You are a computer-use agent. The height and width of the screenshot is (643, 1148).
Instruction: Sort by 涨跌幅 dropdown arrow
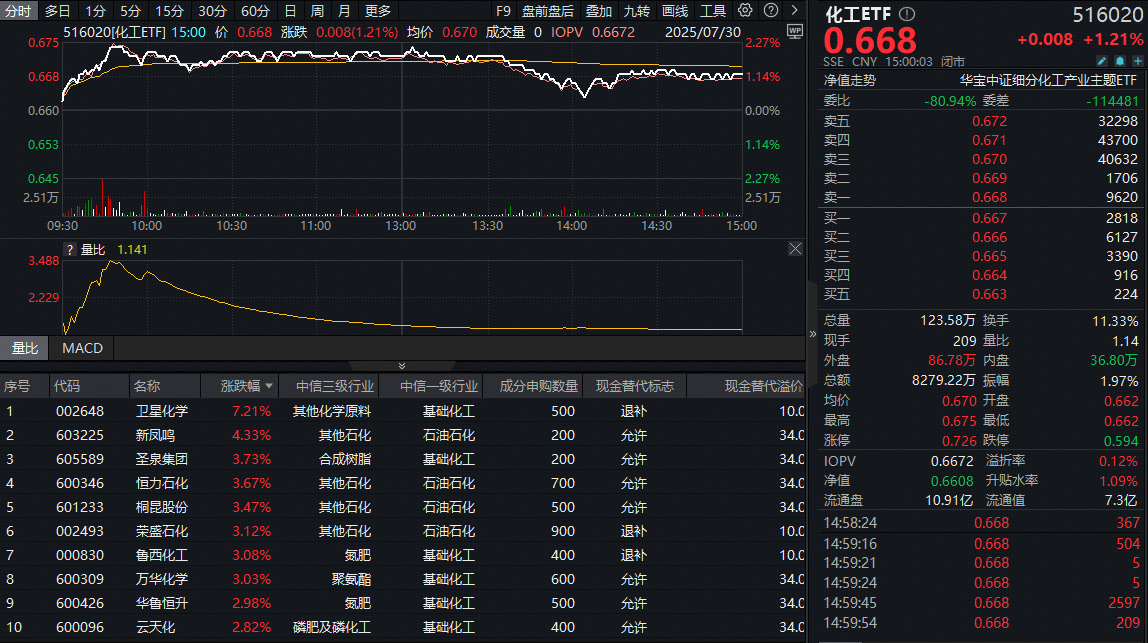[269, 386]
